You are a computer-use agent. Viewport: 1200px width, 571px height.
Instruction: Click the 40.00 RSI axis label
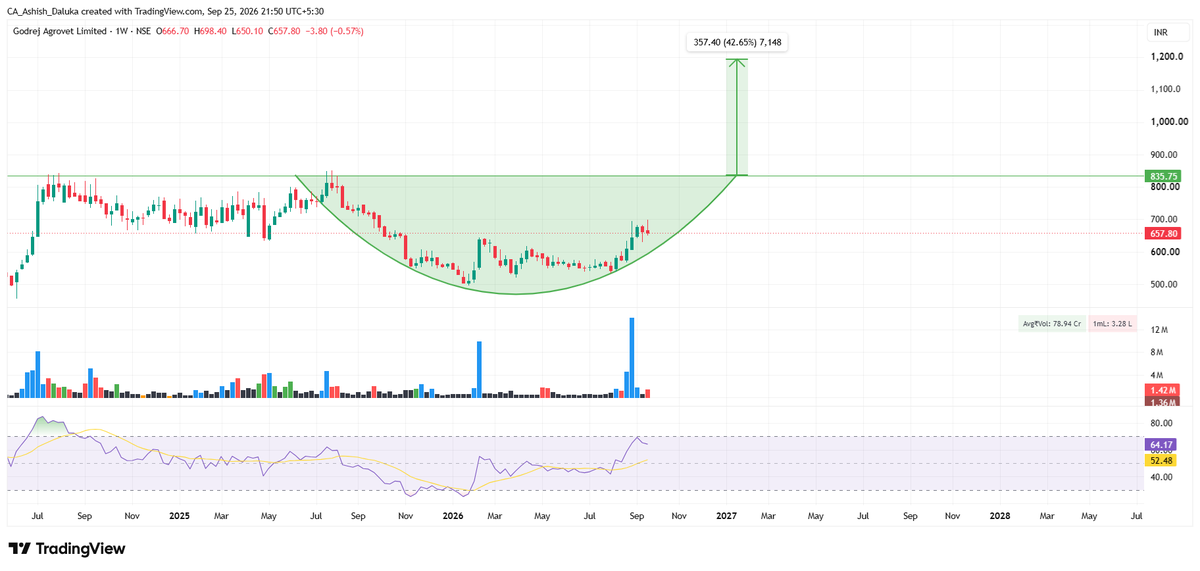click(x=1161, y=477)
